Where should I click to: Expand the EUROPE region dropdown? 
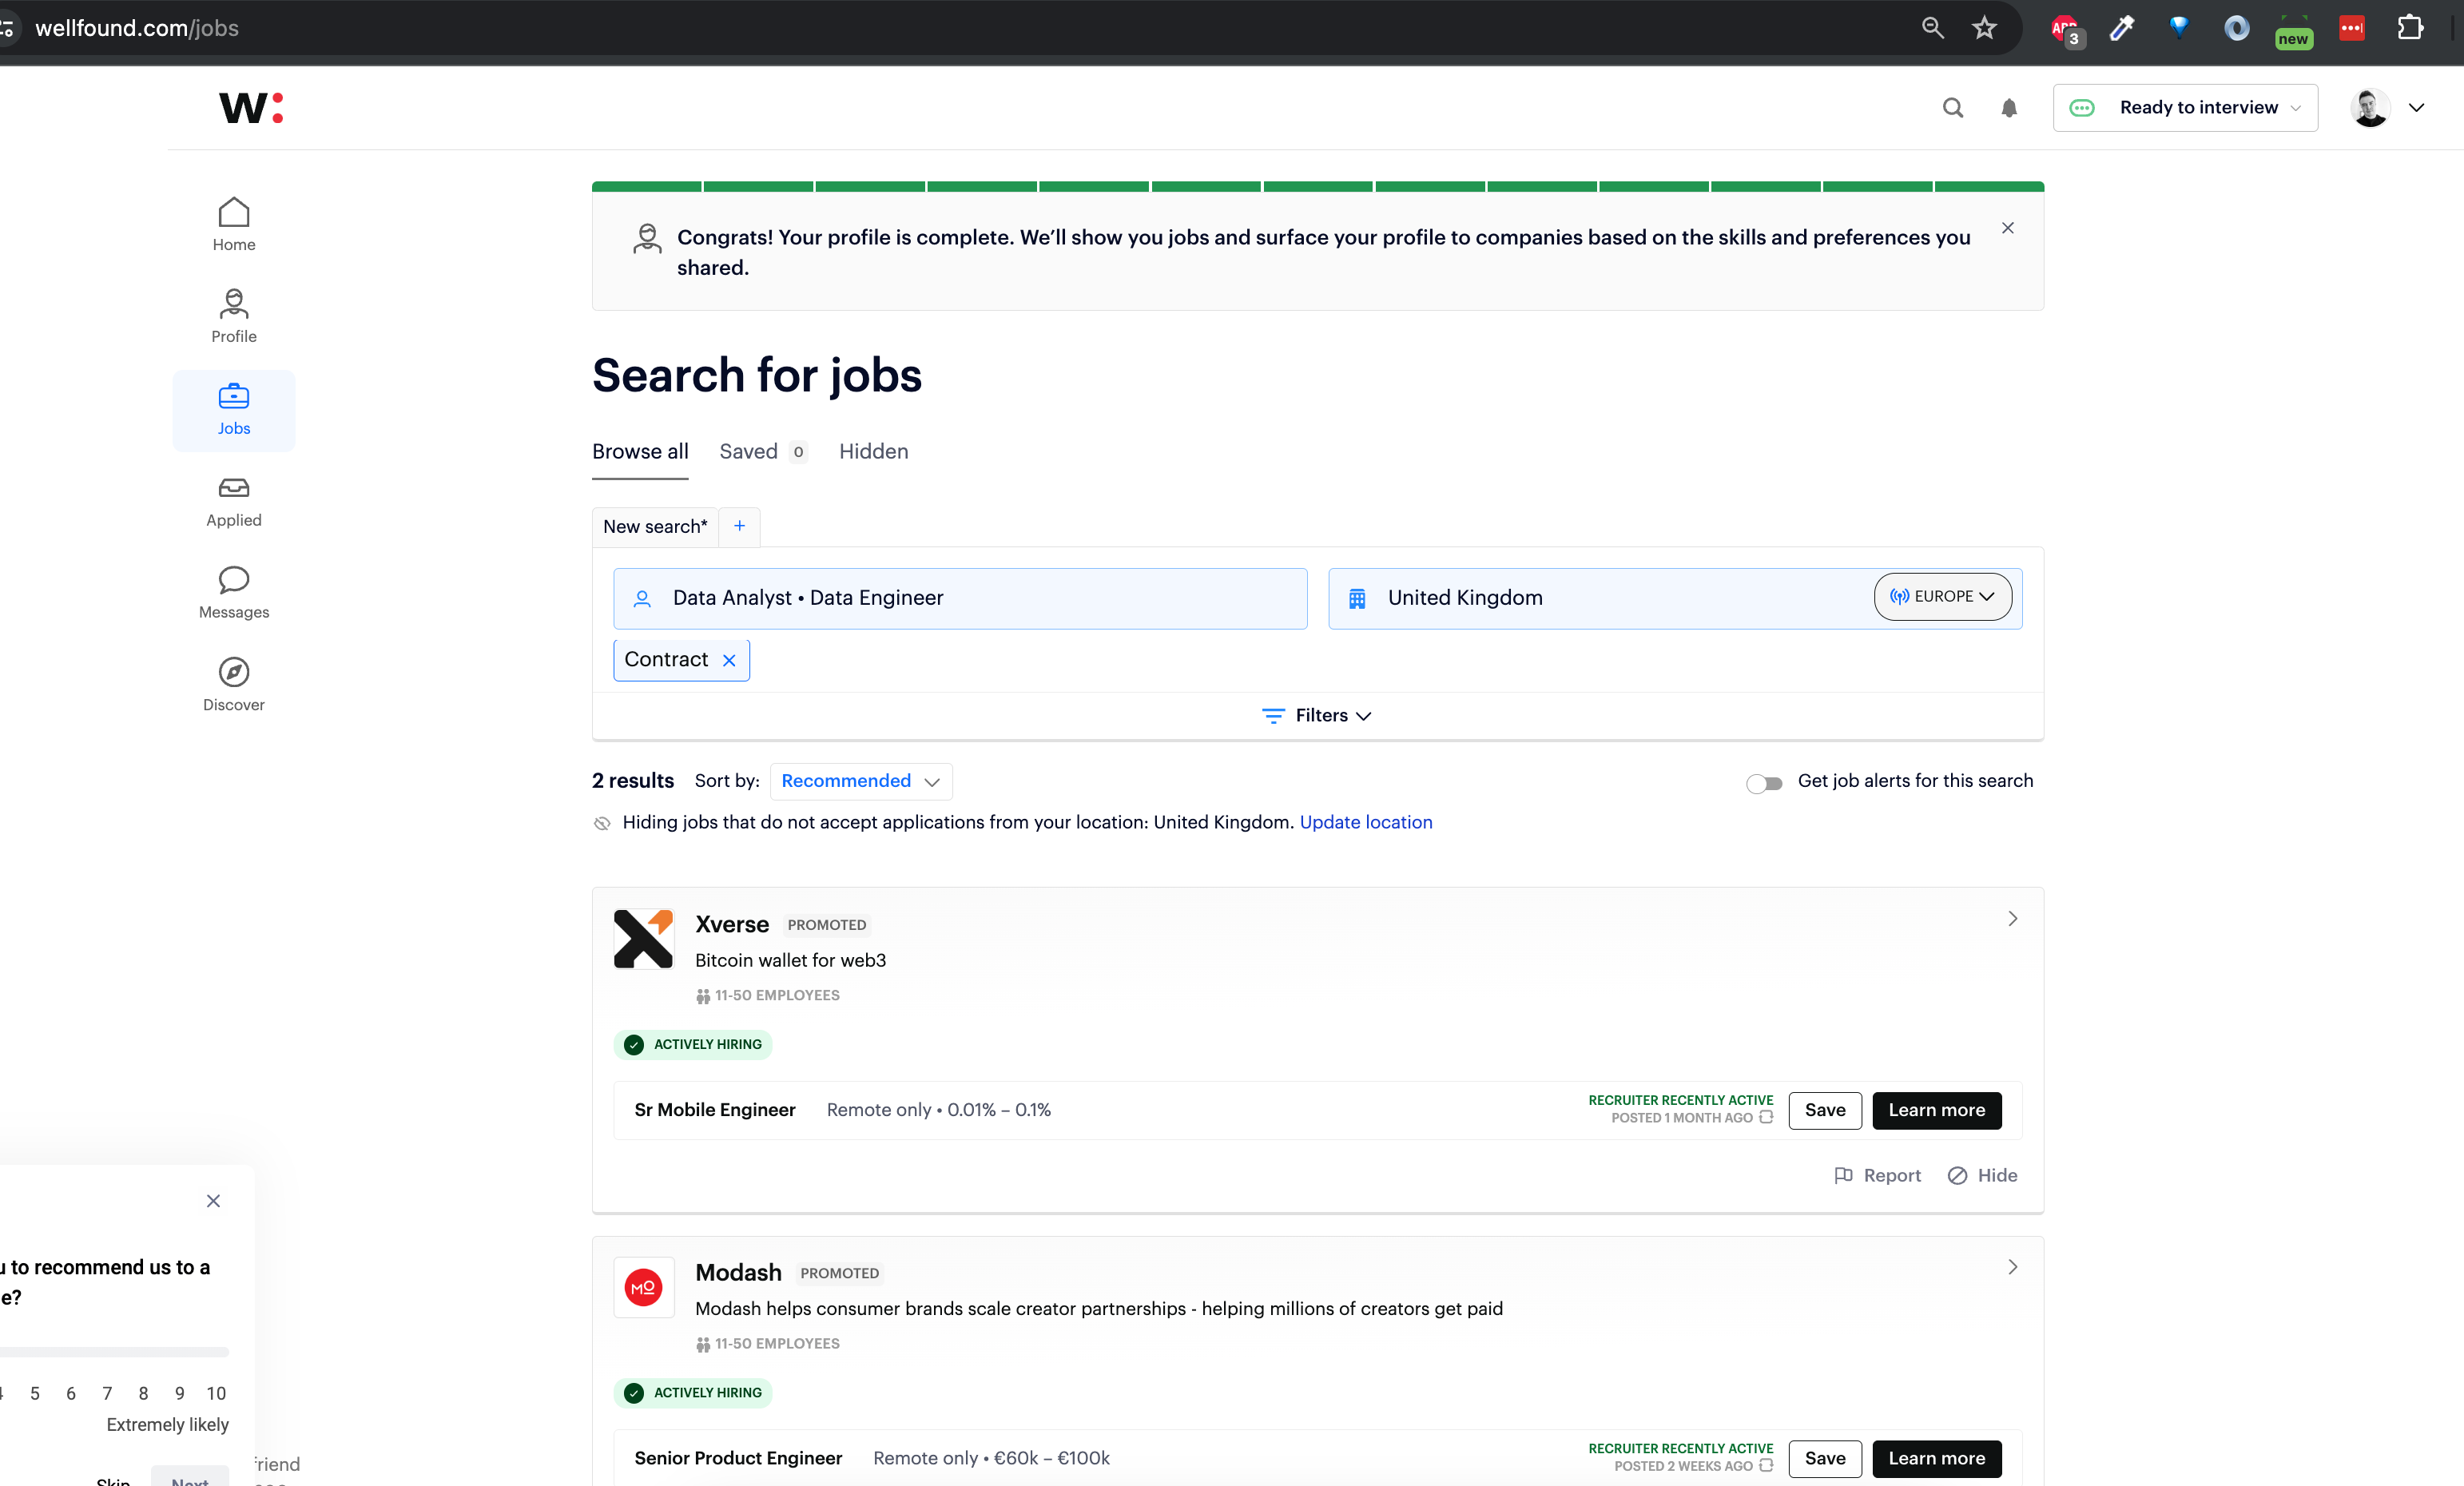pyautogui.click(x=1942, y=597)
